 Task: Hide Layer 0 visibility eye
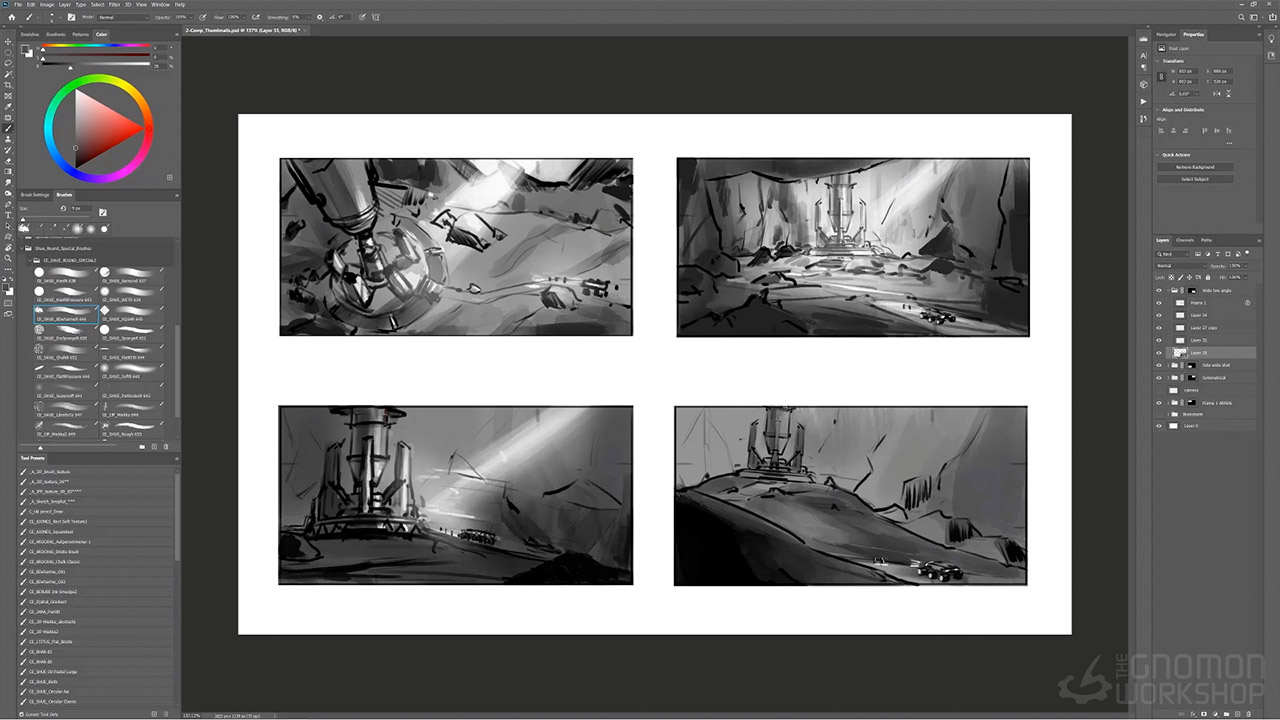tap(1159, 426)
